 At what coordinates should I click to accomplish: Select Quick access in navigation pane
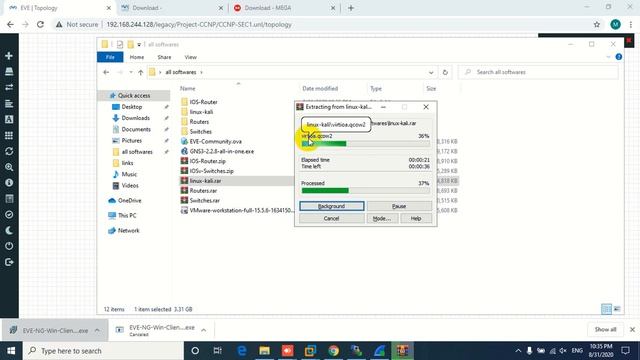[x=134, y=96]
